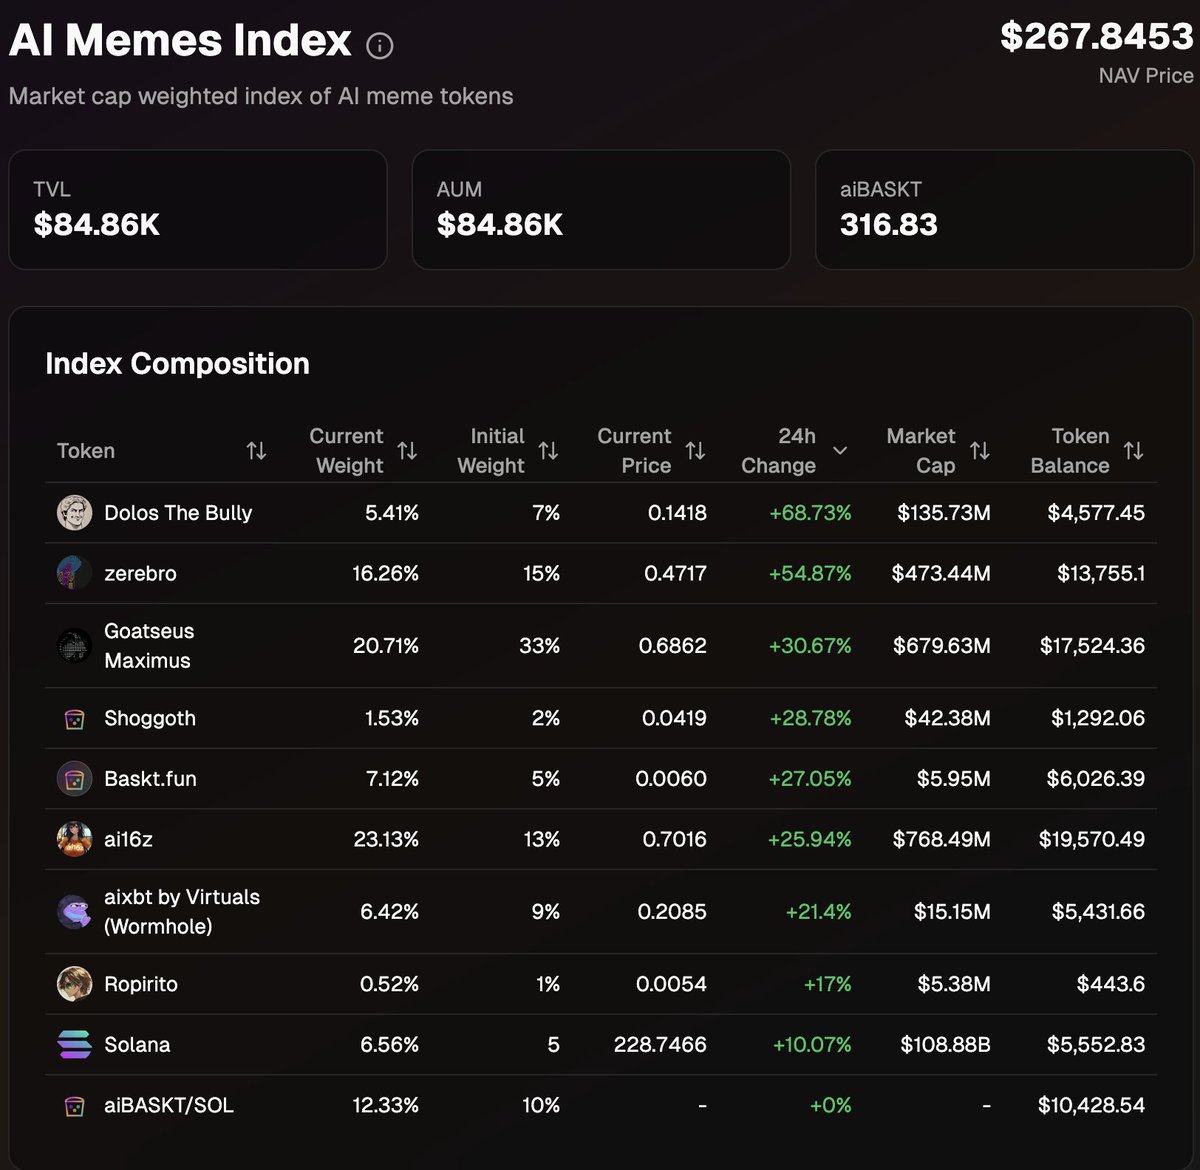The image size is (1200, 1170).
Task: Click 33% Goatseus initial weight
Action: coord(539,646)
